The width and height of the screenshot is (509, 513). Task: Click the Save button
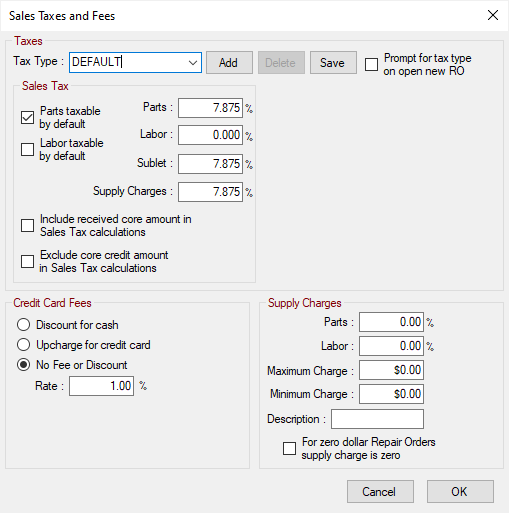point(333,63)
